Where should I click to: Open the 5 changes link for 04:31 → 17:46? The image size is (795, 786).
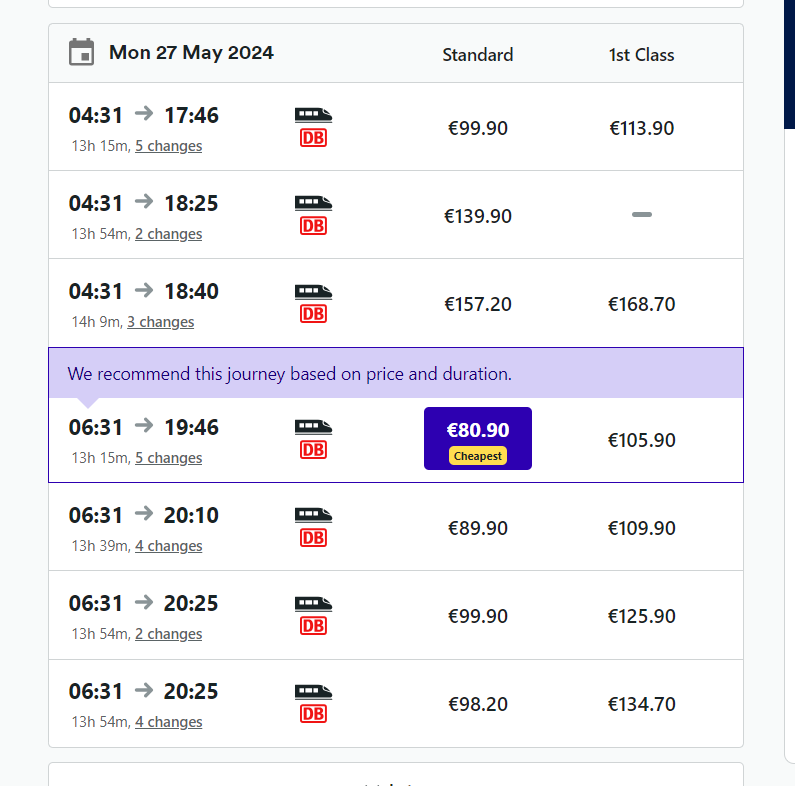(x=168, y=146)
